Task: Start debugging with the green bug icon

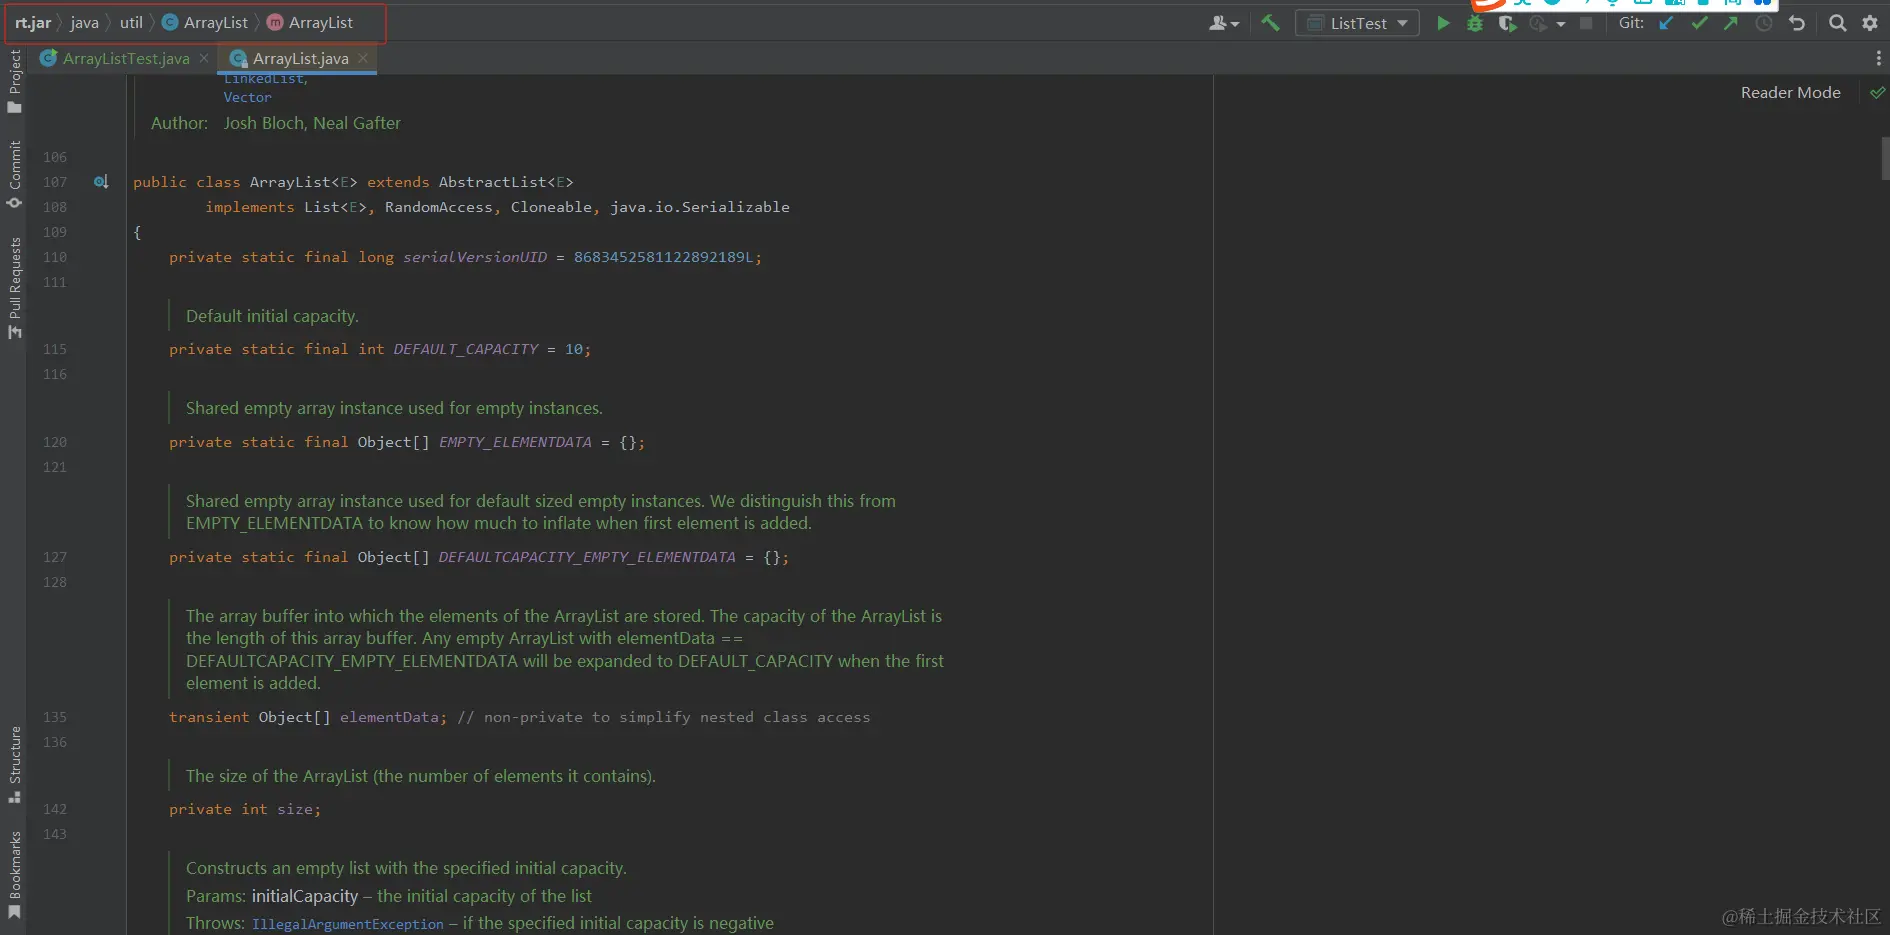Action: pos(1475,23)
